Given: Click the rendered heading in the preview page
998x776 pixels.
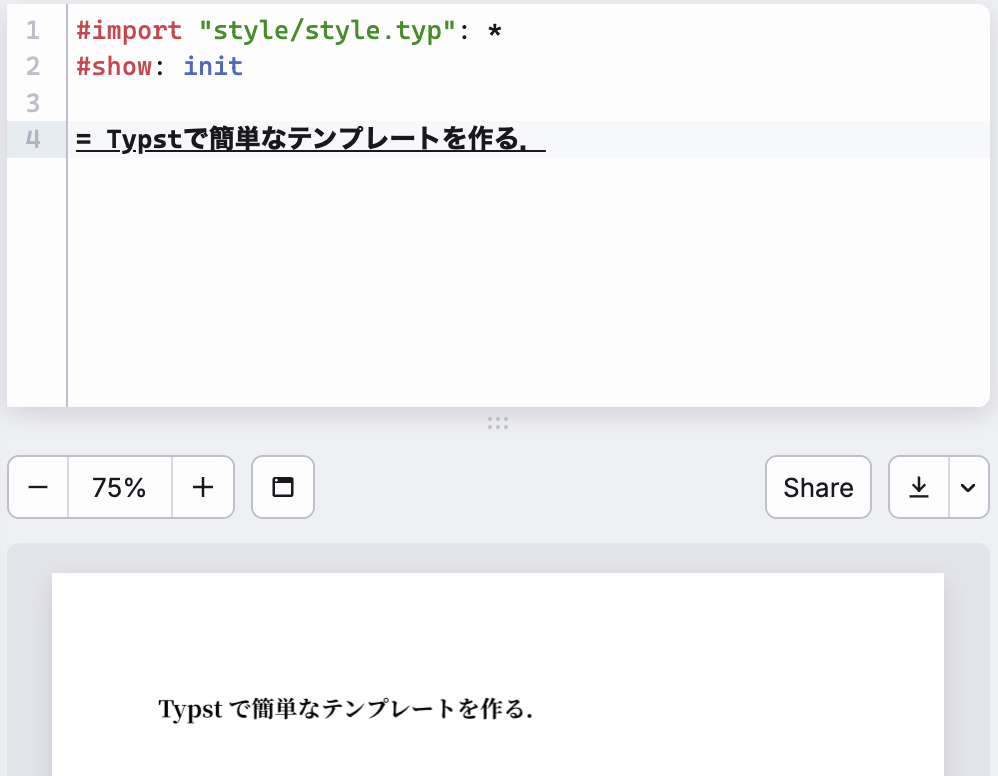Looking at the screenshot, I should click(x=345, y=710).
